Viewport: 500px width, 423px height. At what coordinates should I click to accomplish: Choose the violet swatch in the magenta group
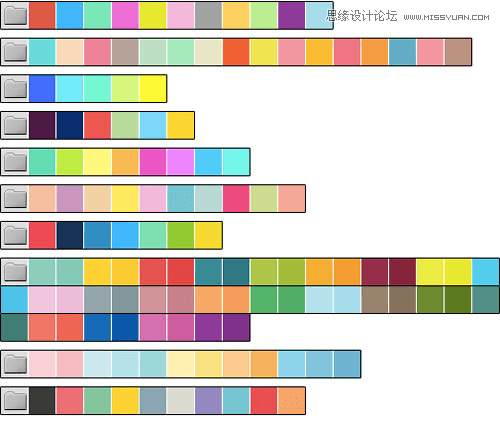point(180,162)
